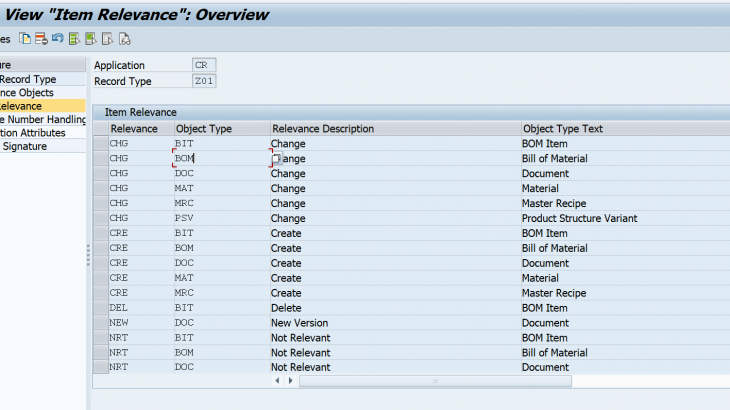Select the row marker for NRT BOM

101,352
